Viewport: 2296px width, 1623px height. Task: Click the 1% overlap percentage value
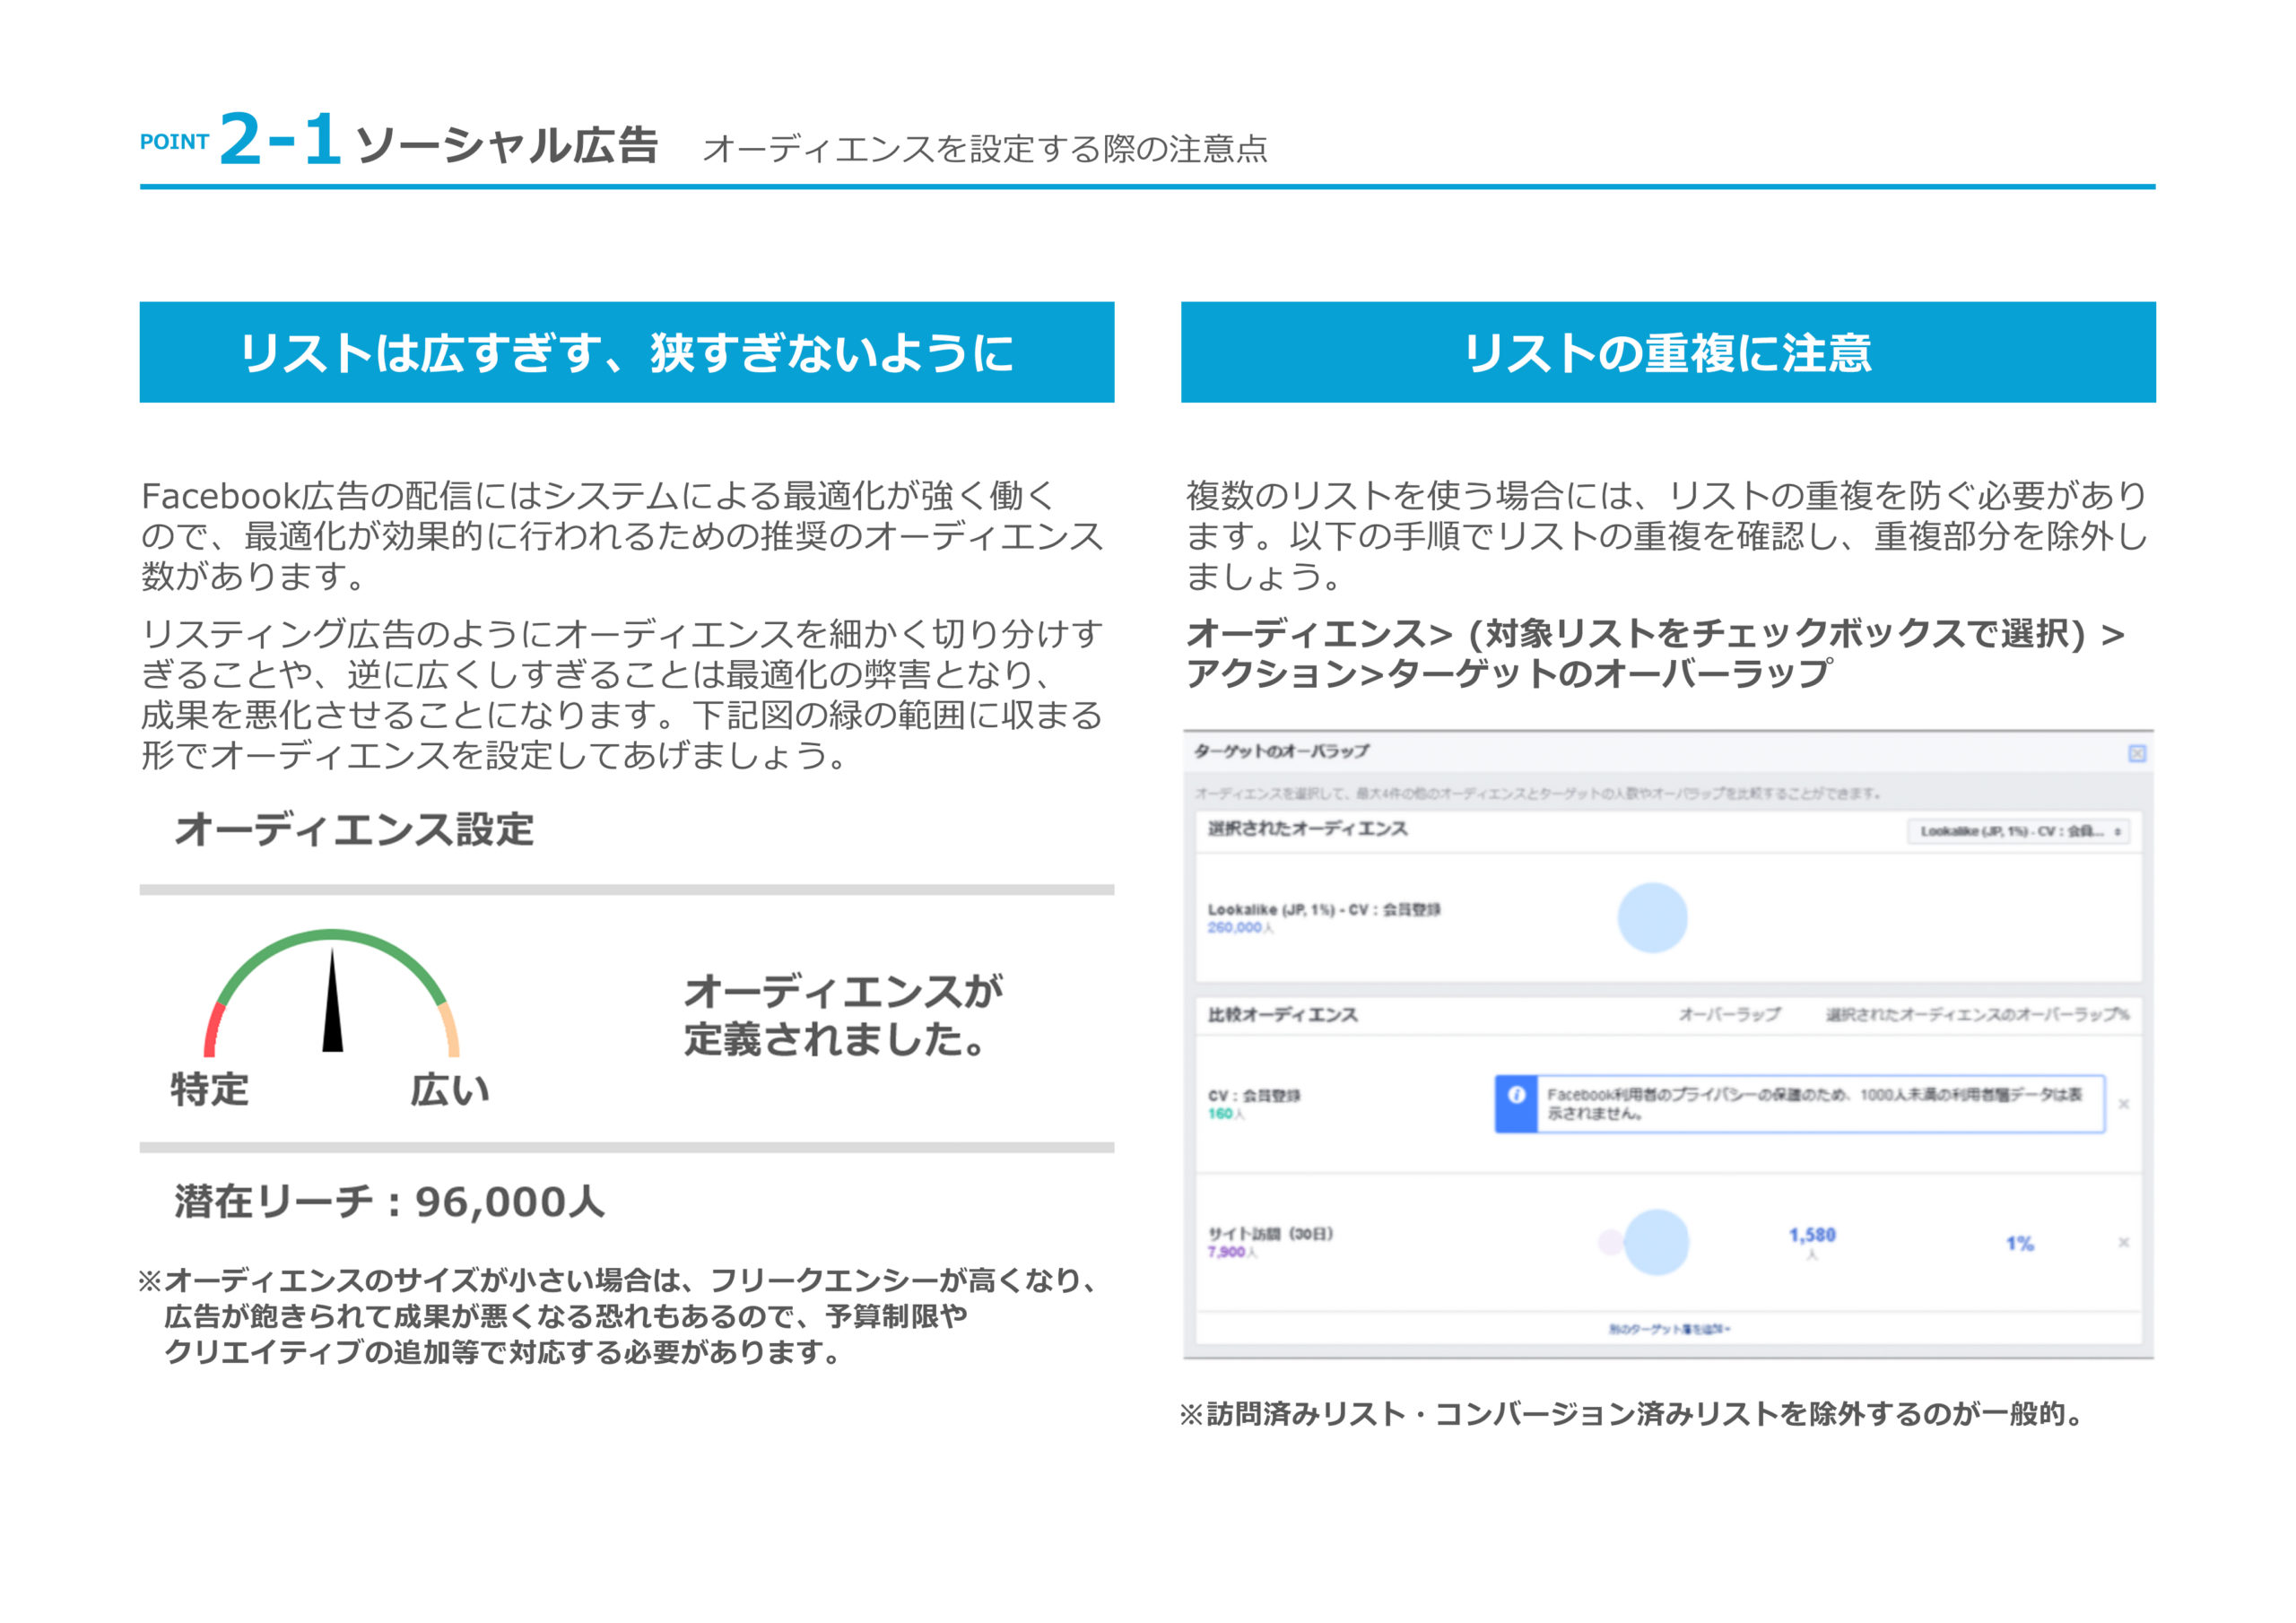coord(2019,1243)
